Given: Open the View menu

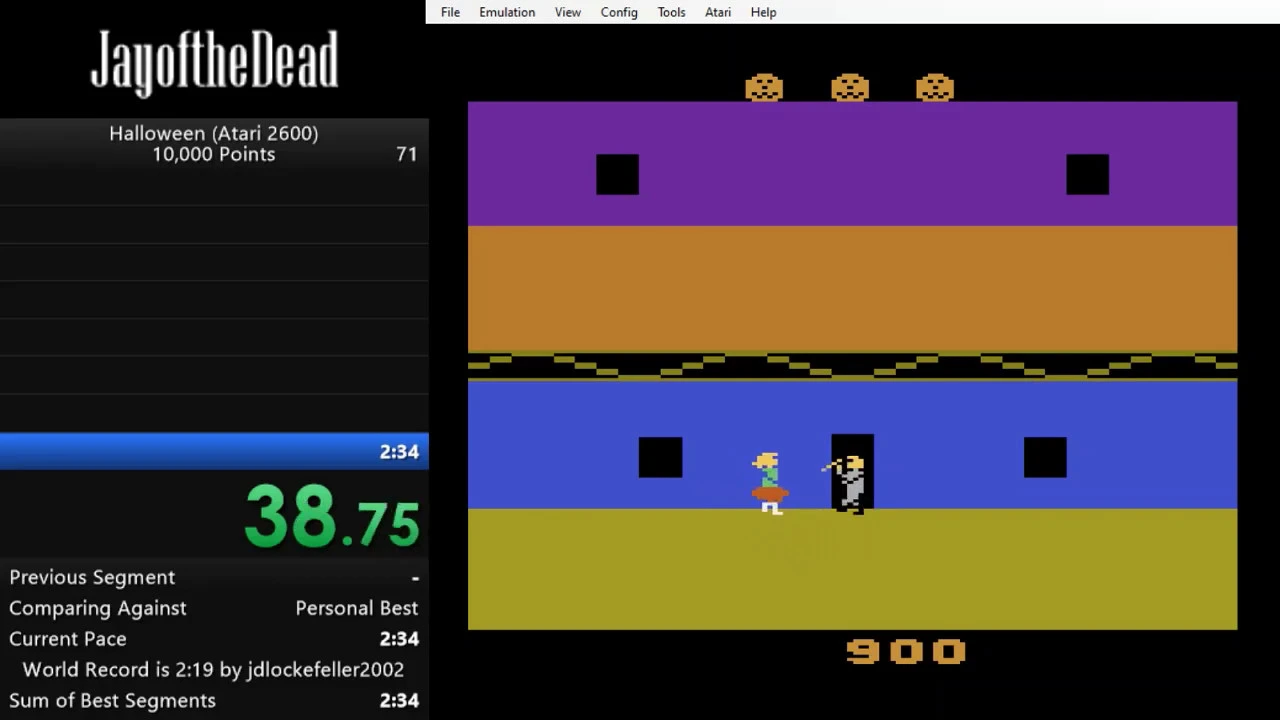Looking at the screenshot, I should 568,12.
